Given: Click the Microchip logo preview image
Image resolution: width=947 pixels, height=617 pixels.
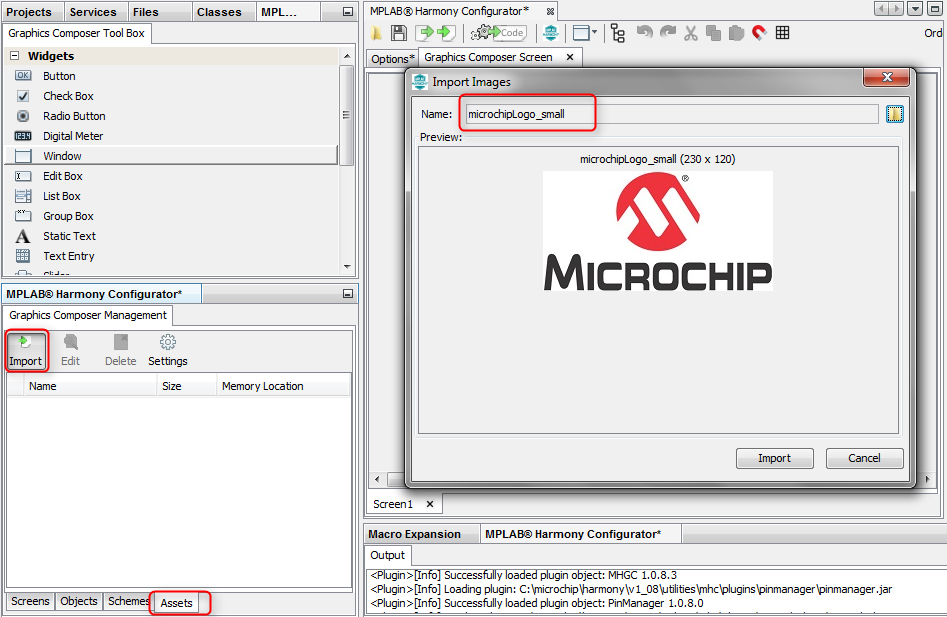Looking at the screenshot, I should tap(657, 231).
